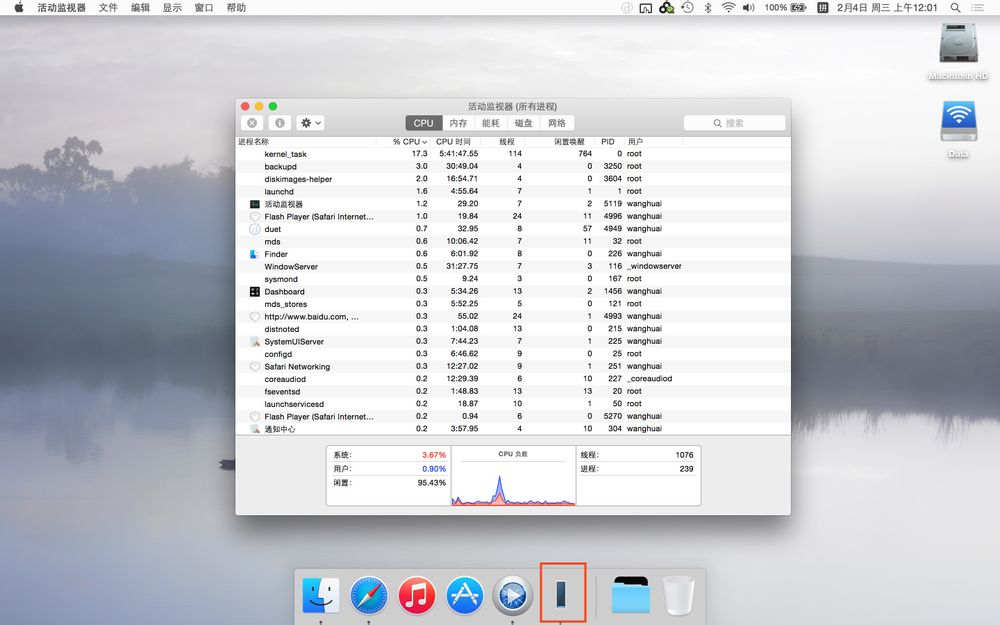Open the 显示 (View) menu
The width and height of the screenshot is (1000, 625).
tap(172, 7)
